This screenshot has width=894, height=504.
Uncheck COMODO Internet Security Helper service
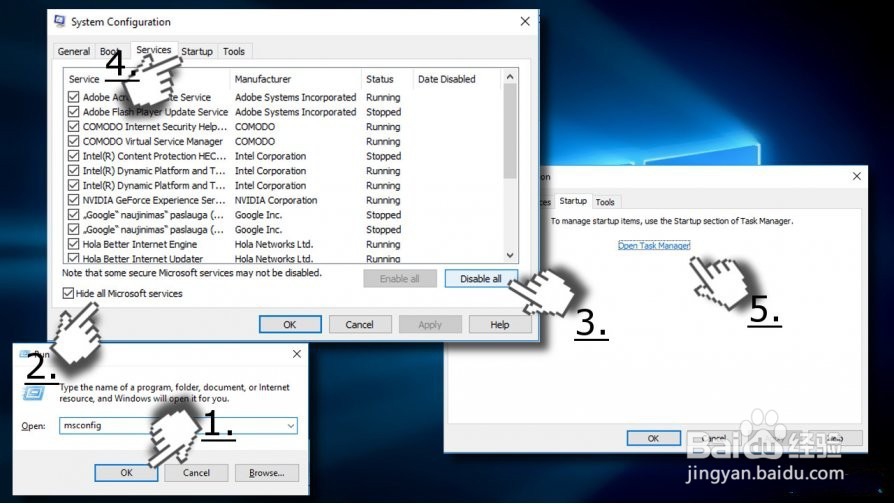coord(74,127)
